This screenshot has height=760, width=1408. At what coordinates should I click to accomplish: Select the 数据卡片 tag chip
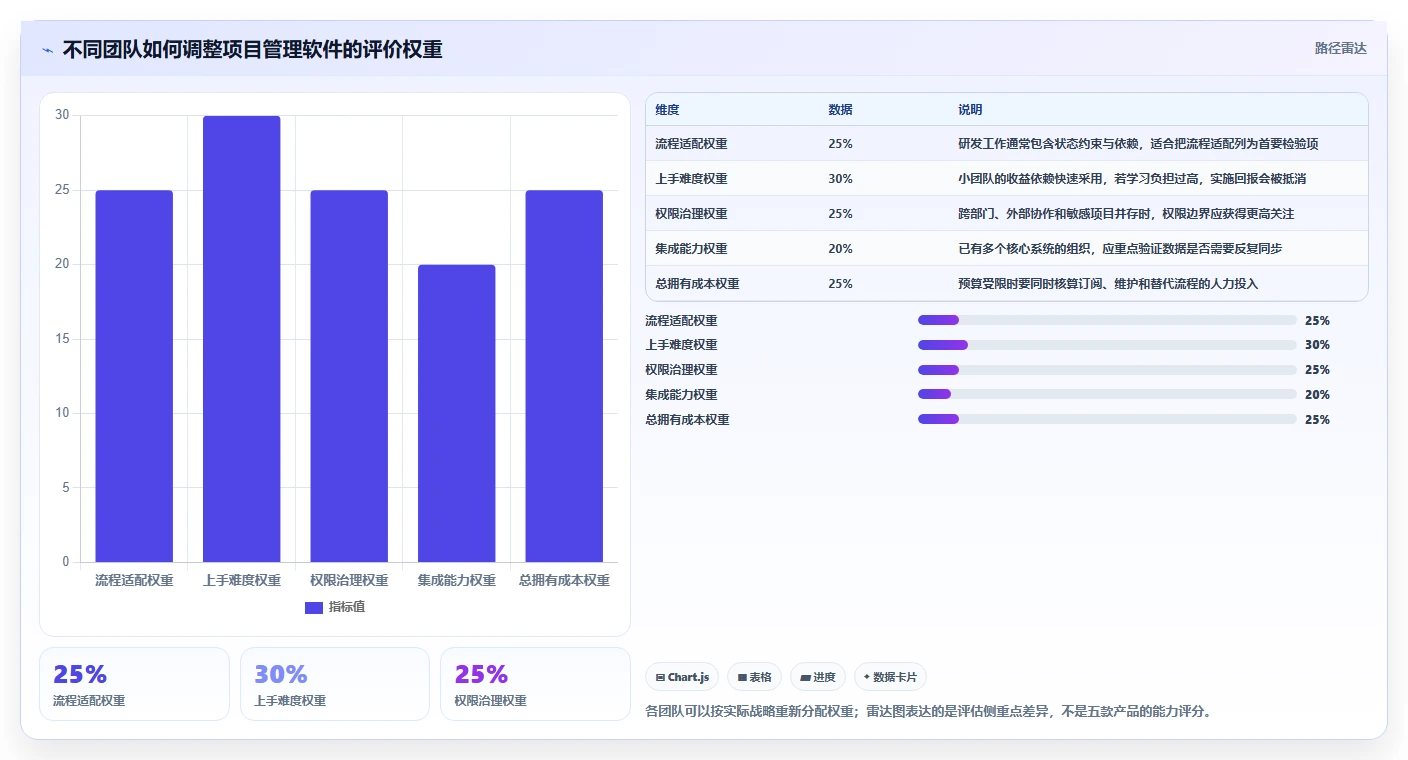890,677
